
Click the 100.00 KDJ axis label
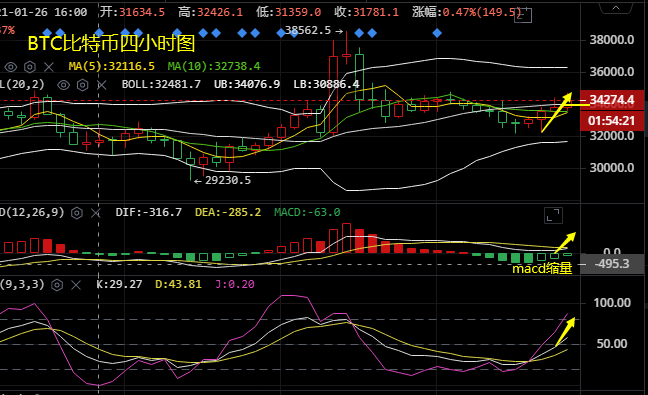612,303
